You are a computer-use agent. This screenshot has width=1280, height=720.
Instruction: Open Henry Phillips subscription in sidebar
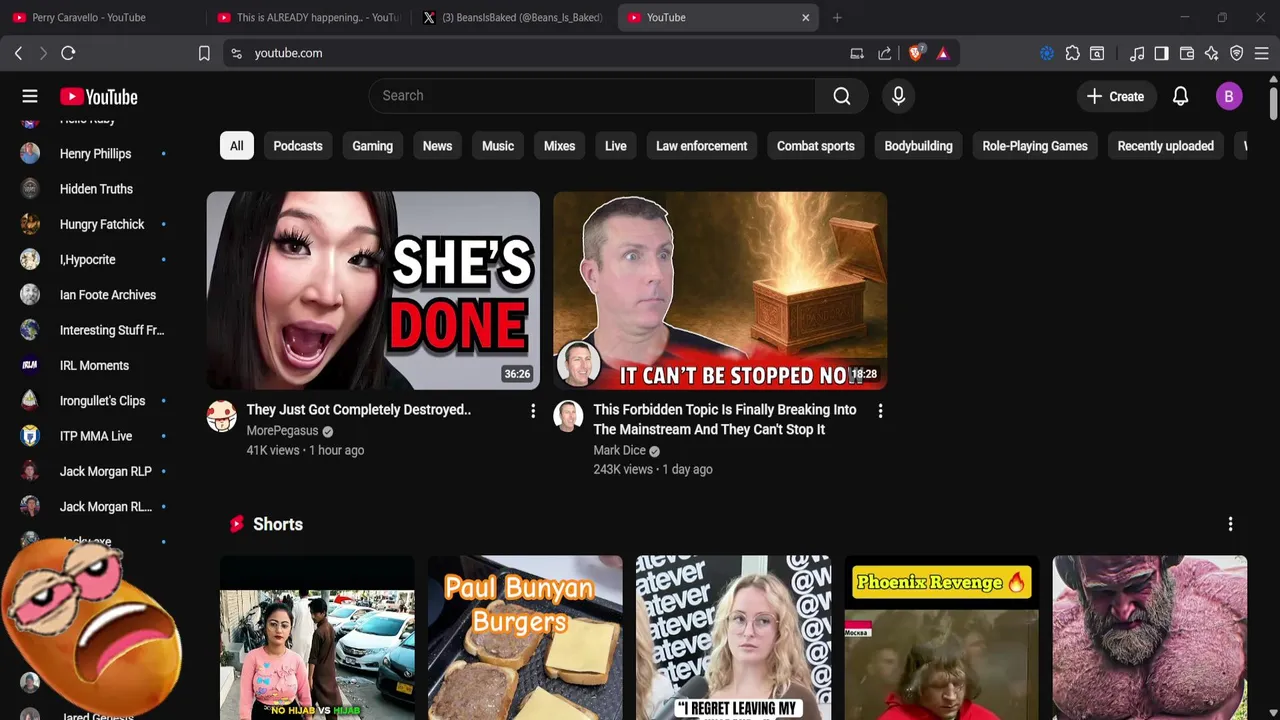[x=94, y=154]
